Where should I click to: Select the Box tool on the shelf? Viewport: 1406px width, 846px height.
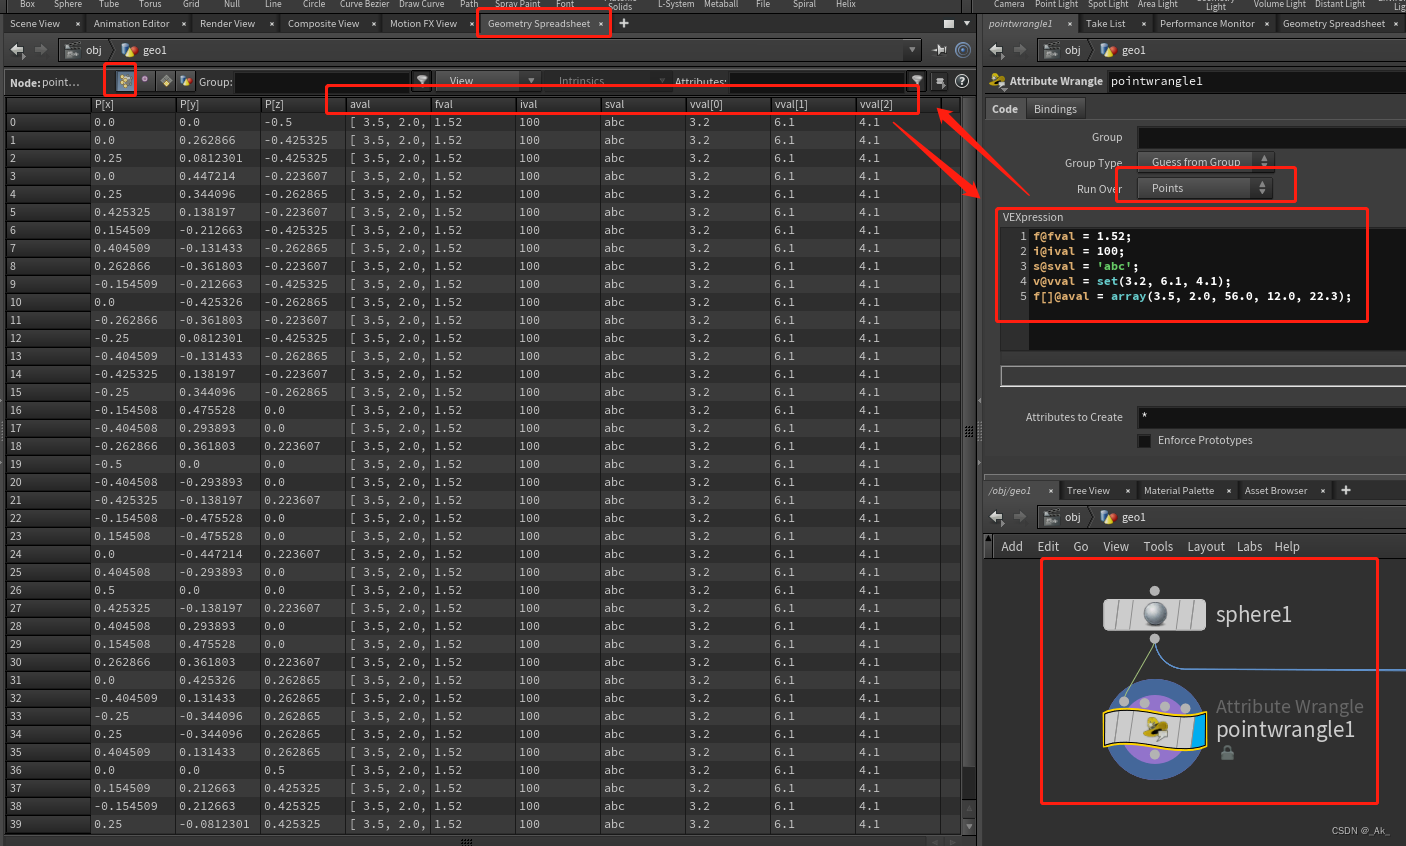pyautogui.click(x=26, y=4)
